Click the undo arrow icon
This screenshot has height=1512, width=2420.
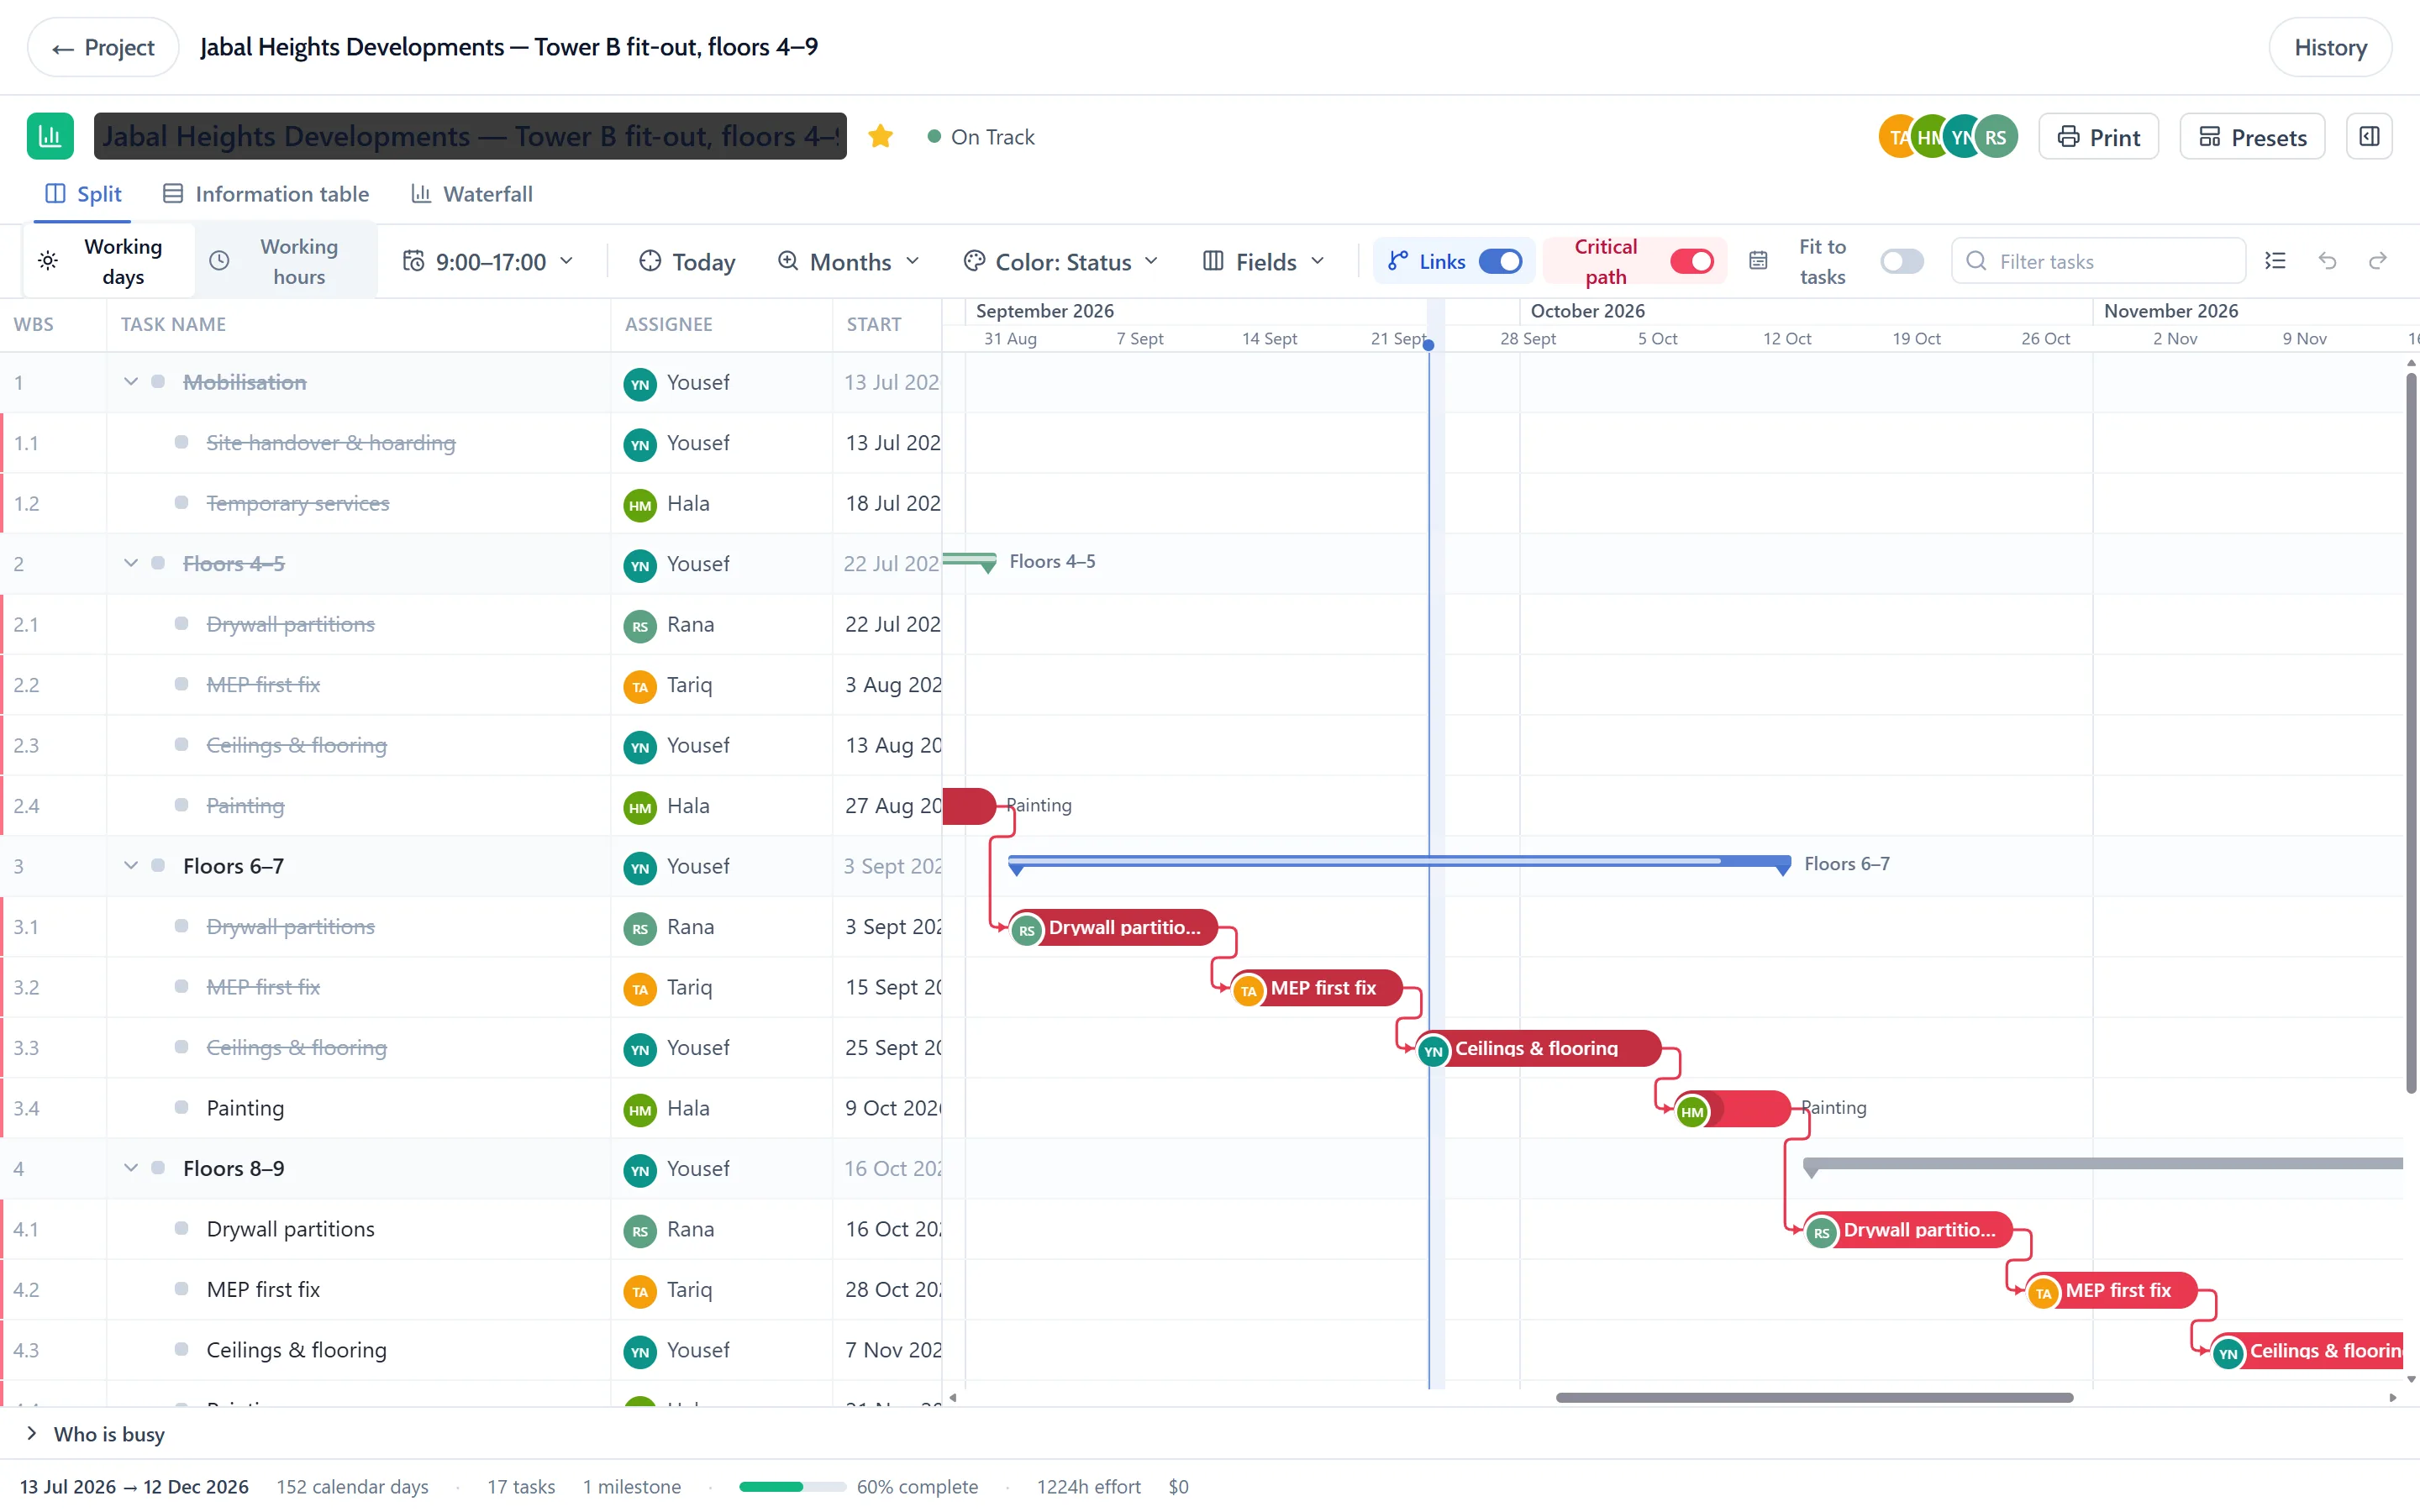tap(2327, 261)
